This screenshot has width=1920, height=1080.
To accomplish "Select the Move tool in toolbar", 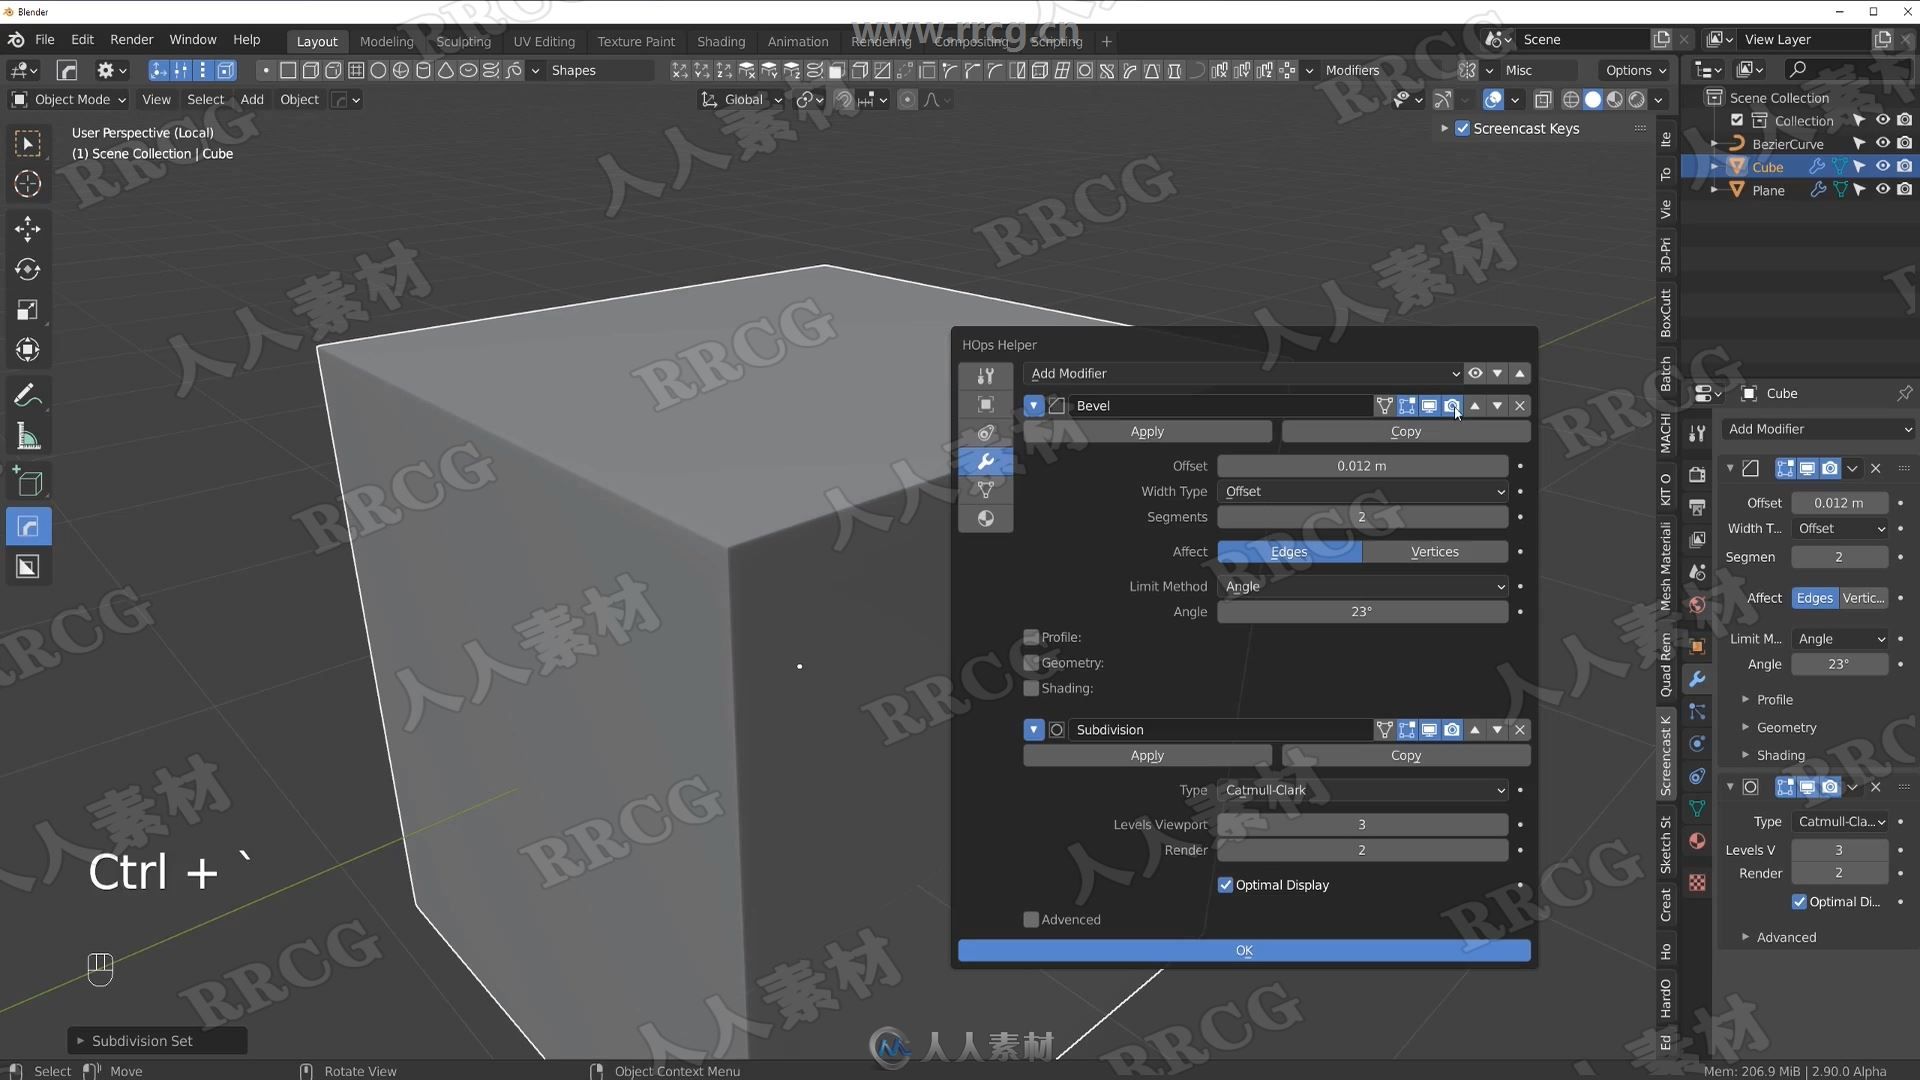I will pyautogui.click(x=29, y=228).
